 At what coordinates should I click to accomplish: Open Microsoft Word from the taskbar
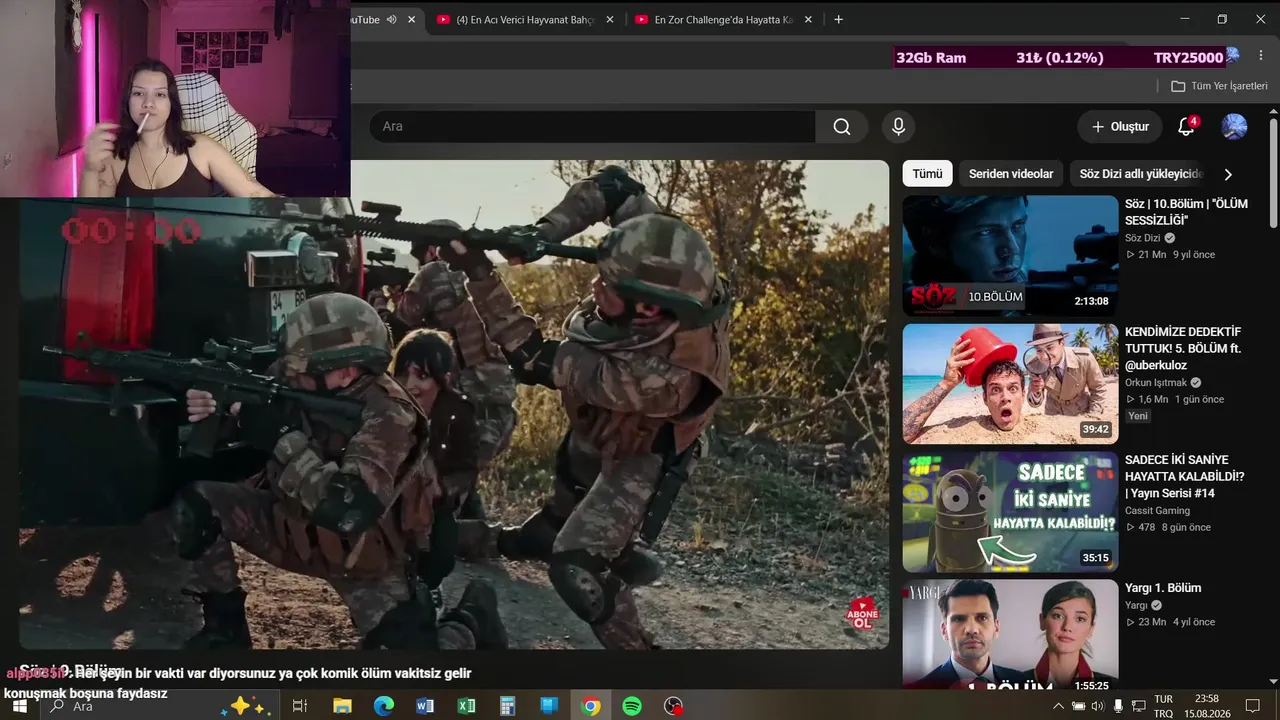click(425, 706)
